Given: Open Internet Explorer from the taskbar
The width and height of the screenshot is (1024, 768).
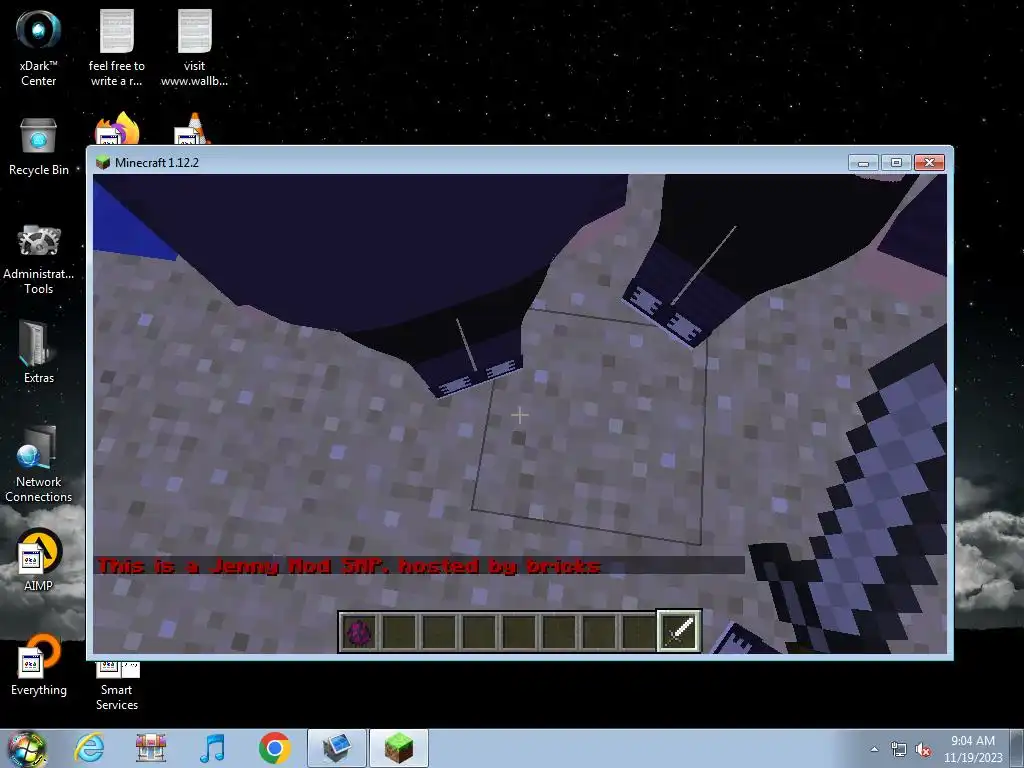Looking at the screenshot, I should (x=89, y=748).
